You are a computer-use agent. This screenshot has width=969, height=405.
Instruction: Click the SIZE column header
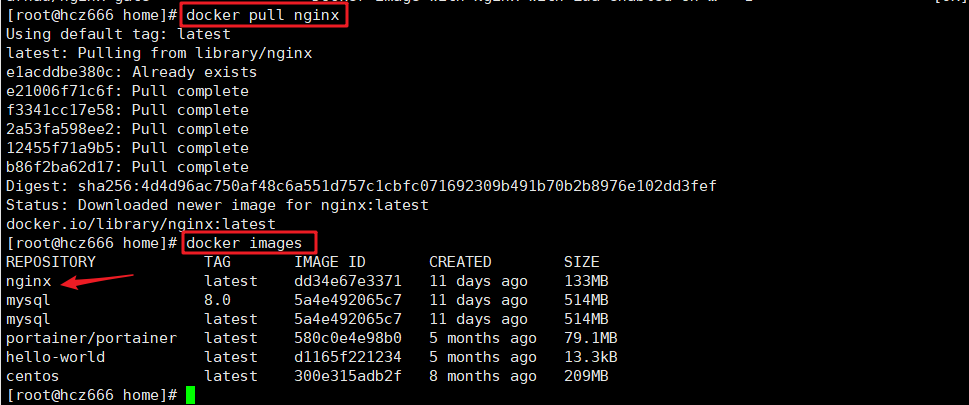click(582, 262)
